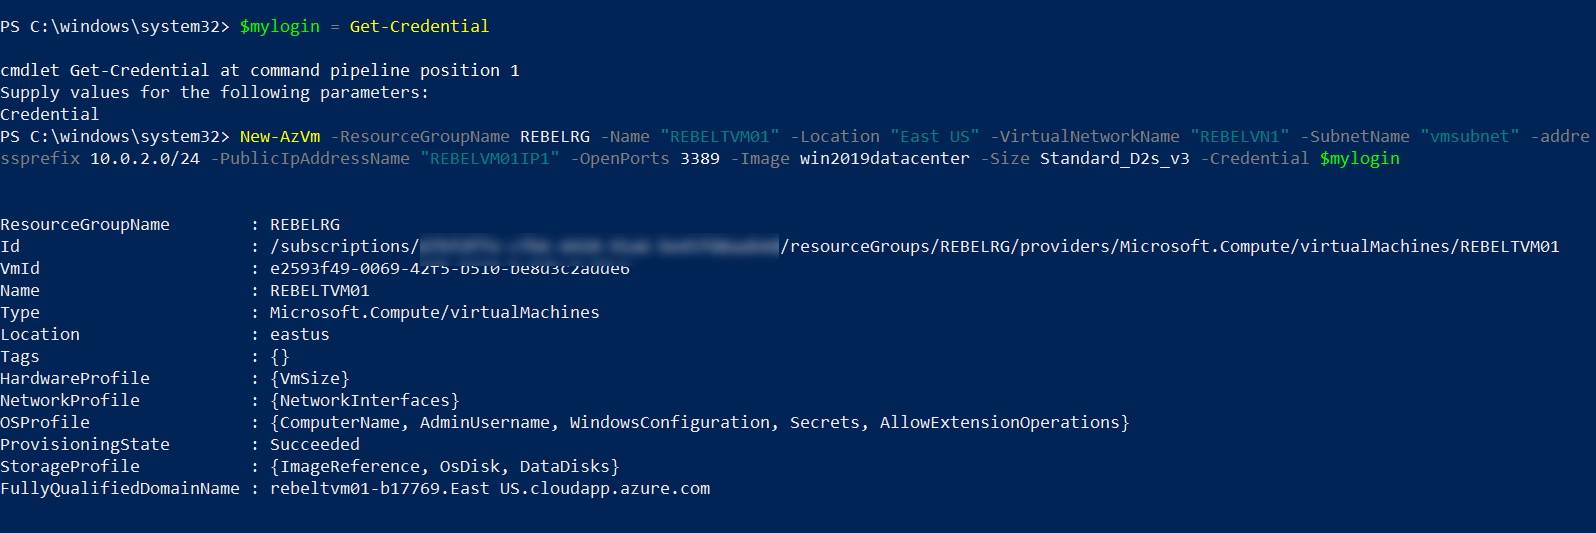Click the {ImageReference, OsDisk, DataDisks} StorageProfile value
The image size is (1596, 533).
444,466
